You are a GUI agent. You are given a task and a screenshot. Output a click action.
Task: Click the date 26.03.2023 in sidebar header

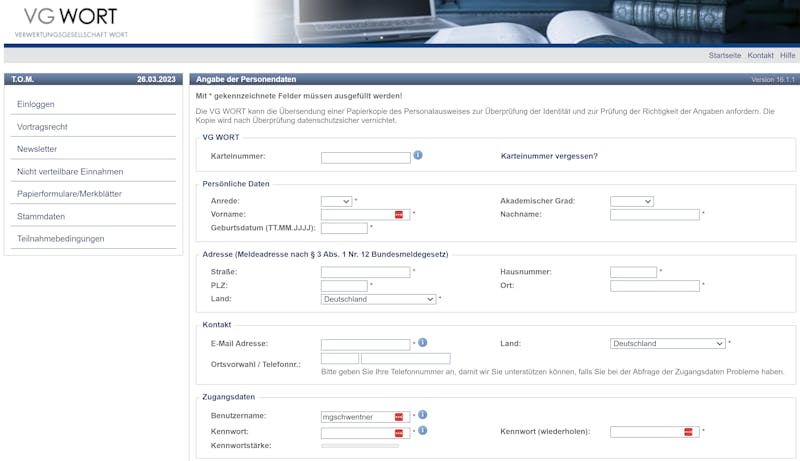click(x=156, y=79)
